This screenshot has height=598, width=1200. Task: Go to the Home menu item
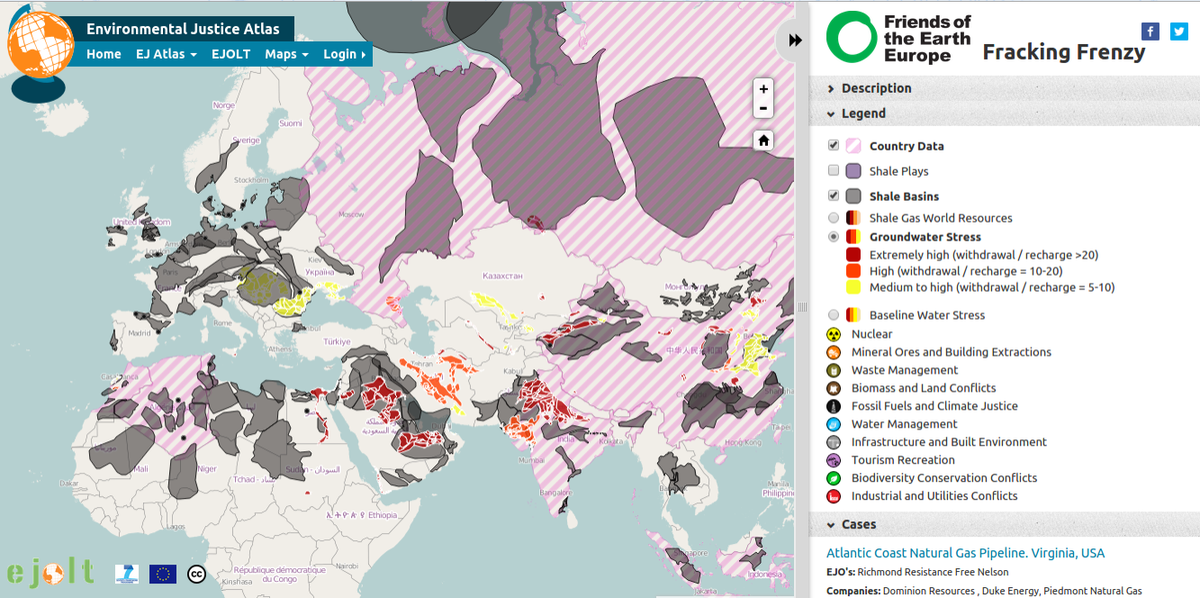coord(104,54)
